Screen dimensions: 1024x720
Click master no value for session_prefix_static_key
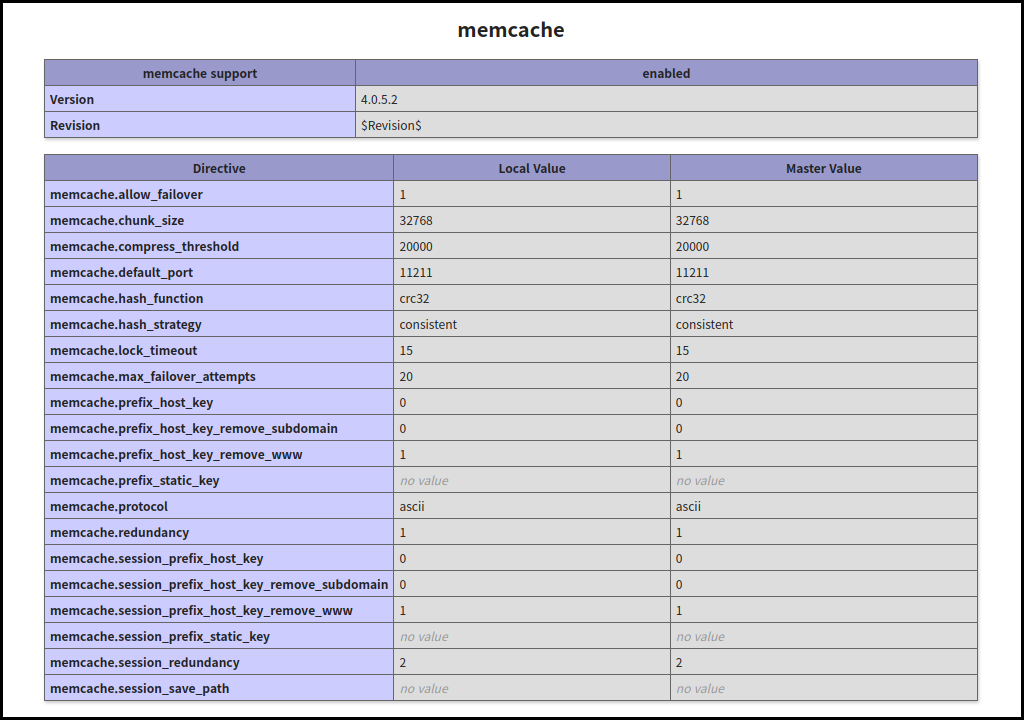pyautogui.click(x=700, y=636)
